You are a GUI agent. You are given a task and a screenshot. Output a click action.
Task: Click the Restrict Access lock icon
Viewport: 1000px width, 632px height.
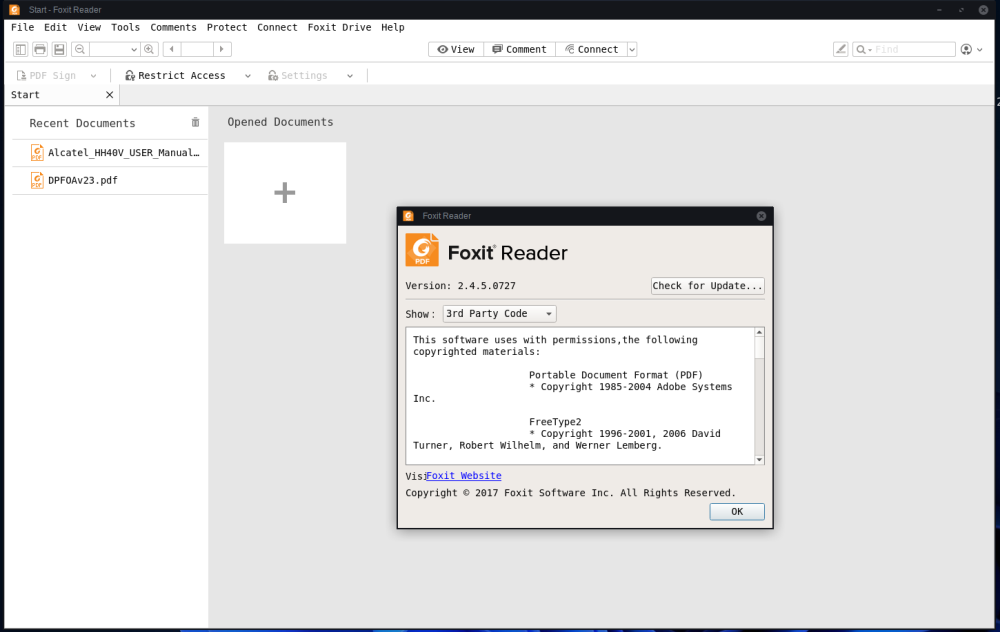coord(129,75)
